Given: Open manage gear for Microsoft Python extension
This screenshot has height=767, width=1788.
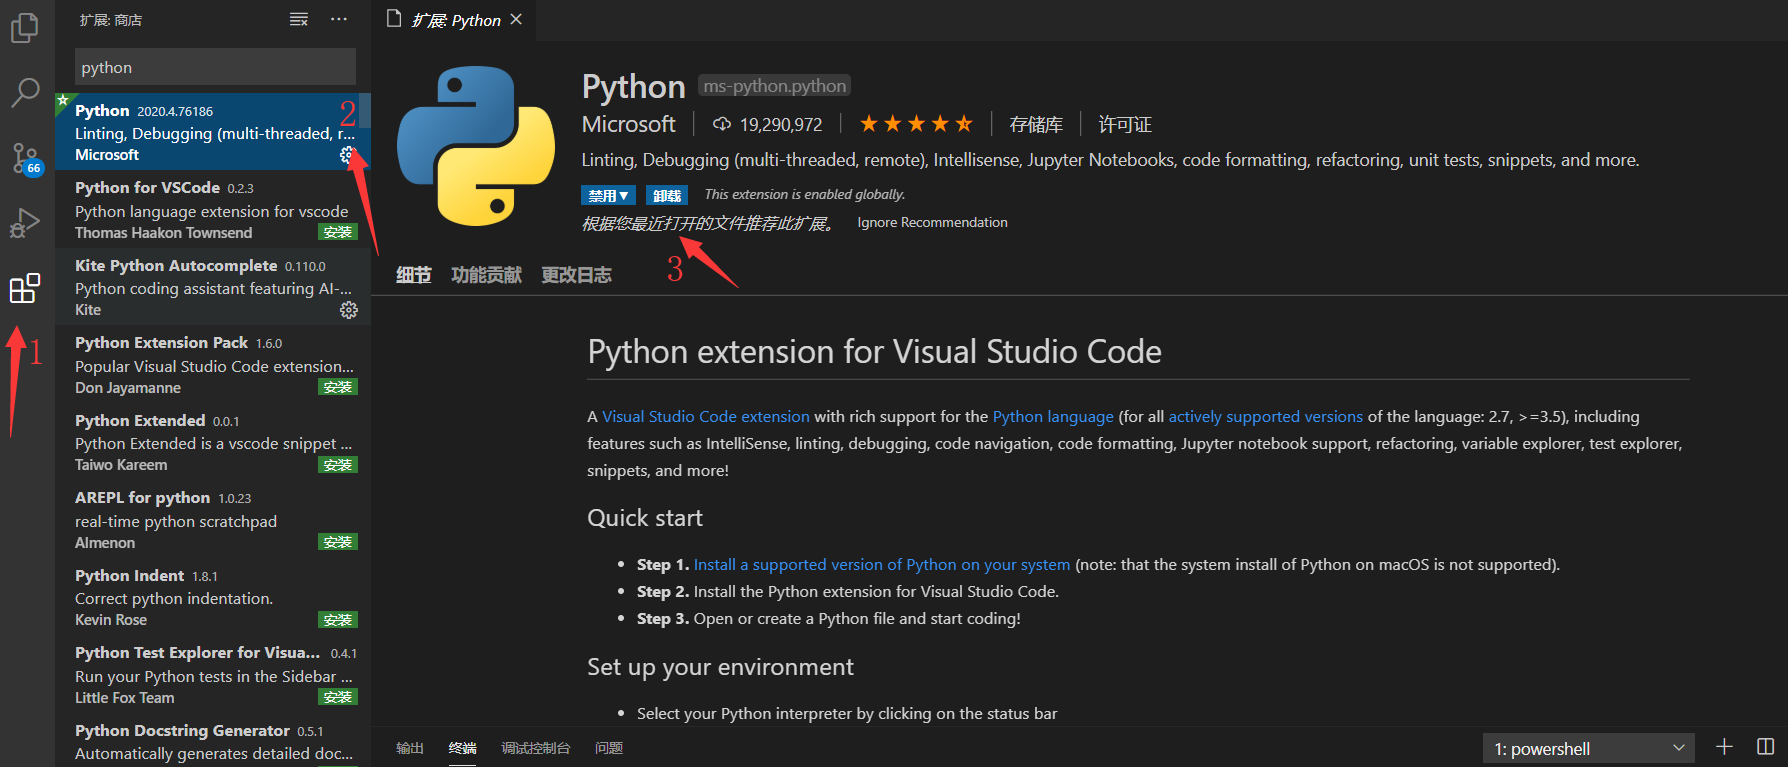Looking at the screenshot, I should point(347,155).
